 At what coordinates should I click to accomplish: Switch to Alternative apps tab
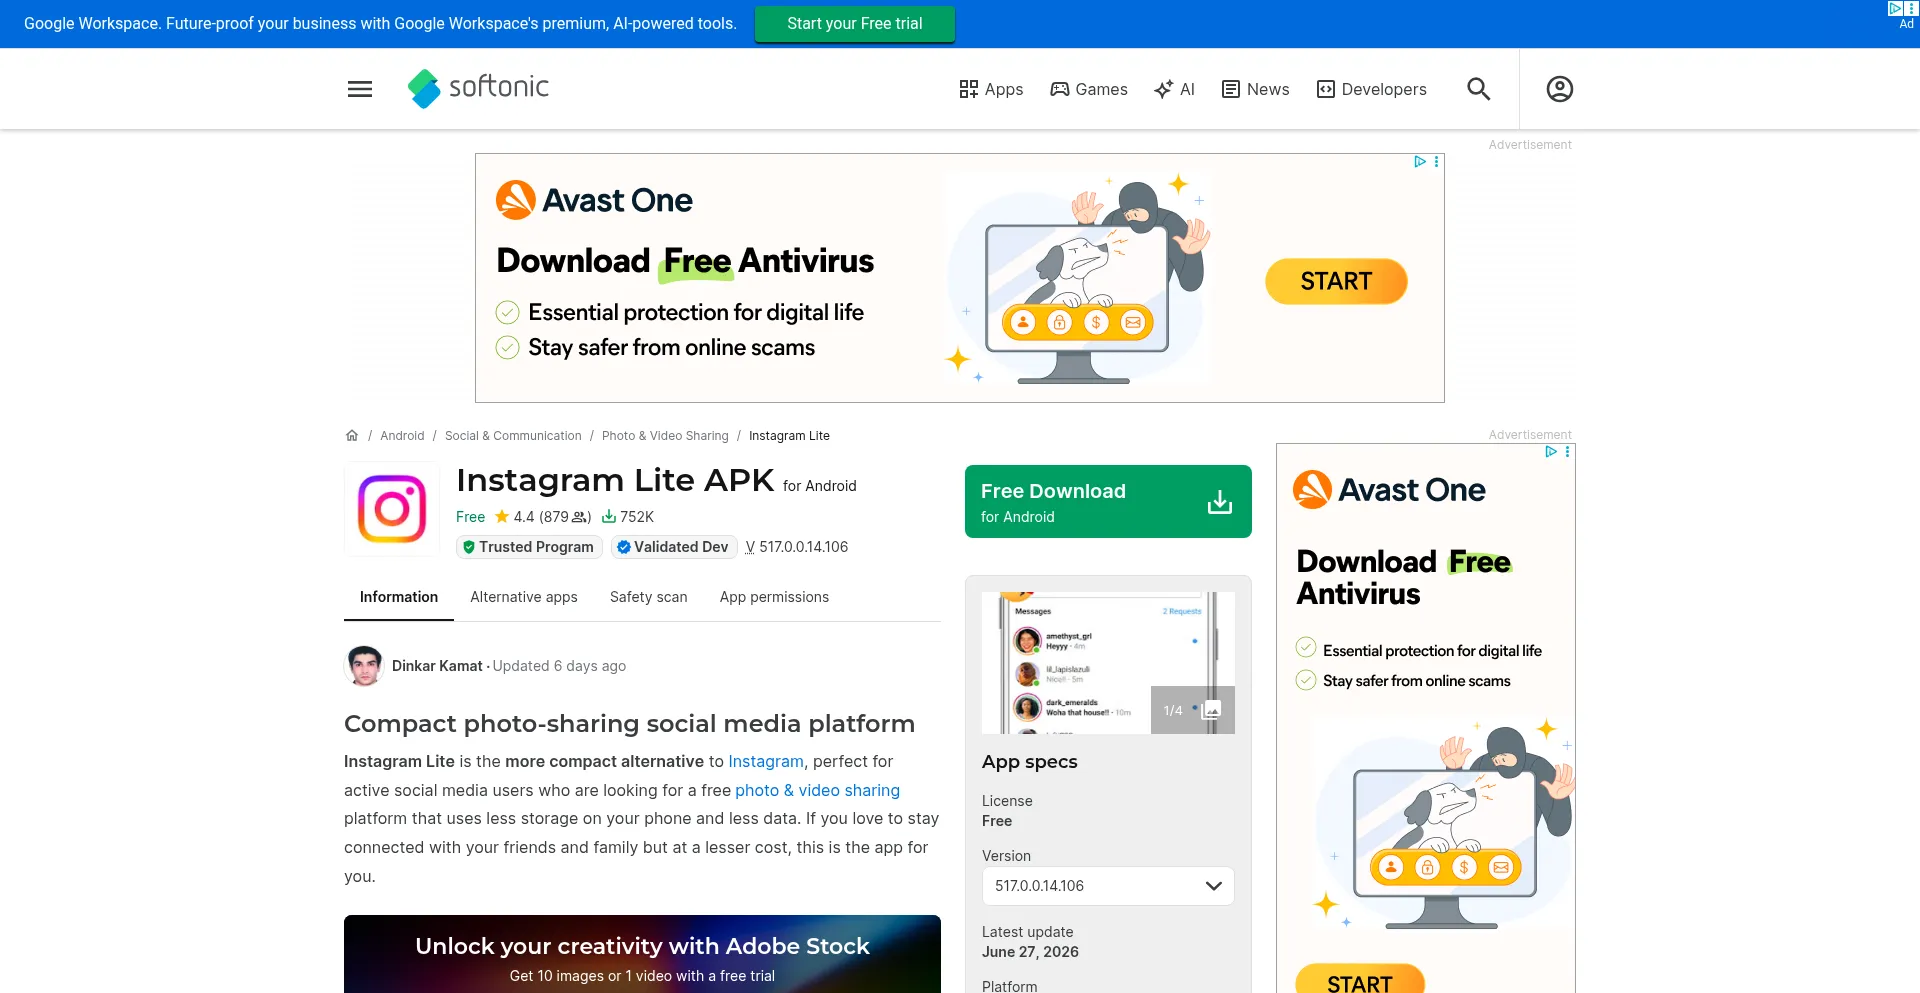(x=524, y=597)
